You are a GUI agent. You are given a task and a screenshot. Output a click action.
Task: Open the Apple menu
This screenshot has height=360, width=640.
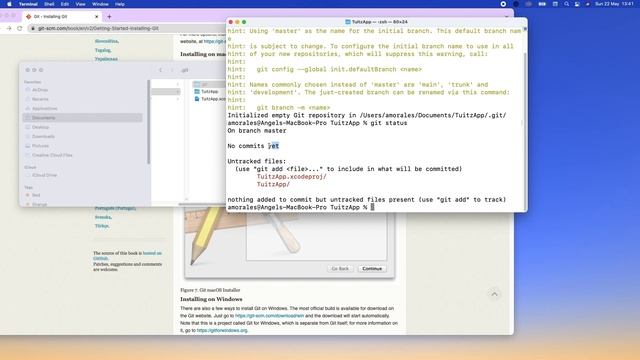(x=9, y=4)
